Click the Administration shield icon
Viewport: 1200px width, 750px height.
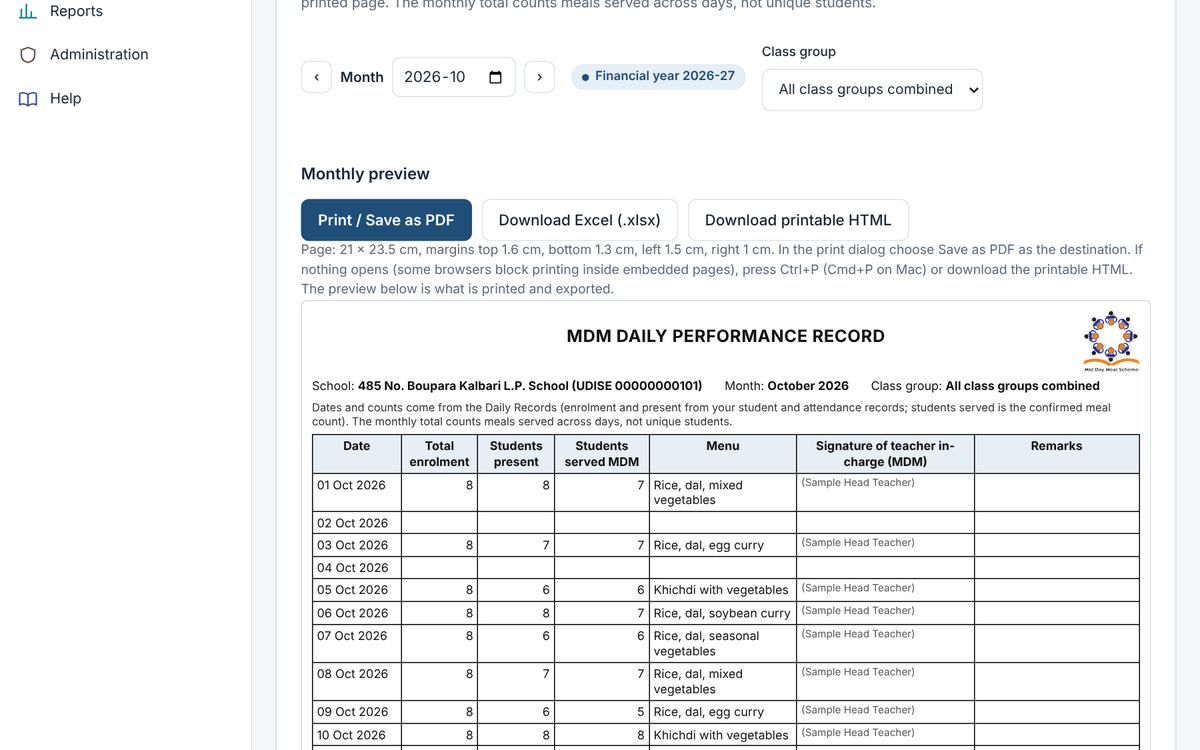28,55
